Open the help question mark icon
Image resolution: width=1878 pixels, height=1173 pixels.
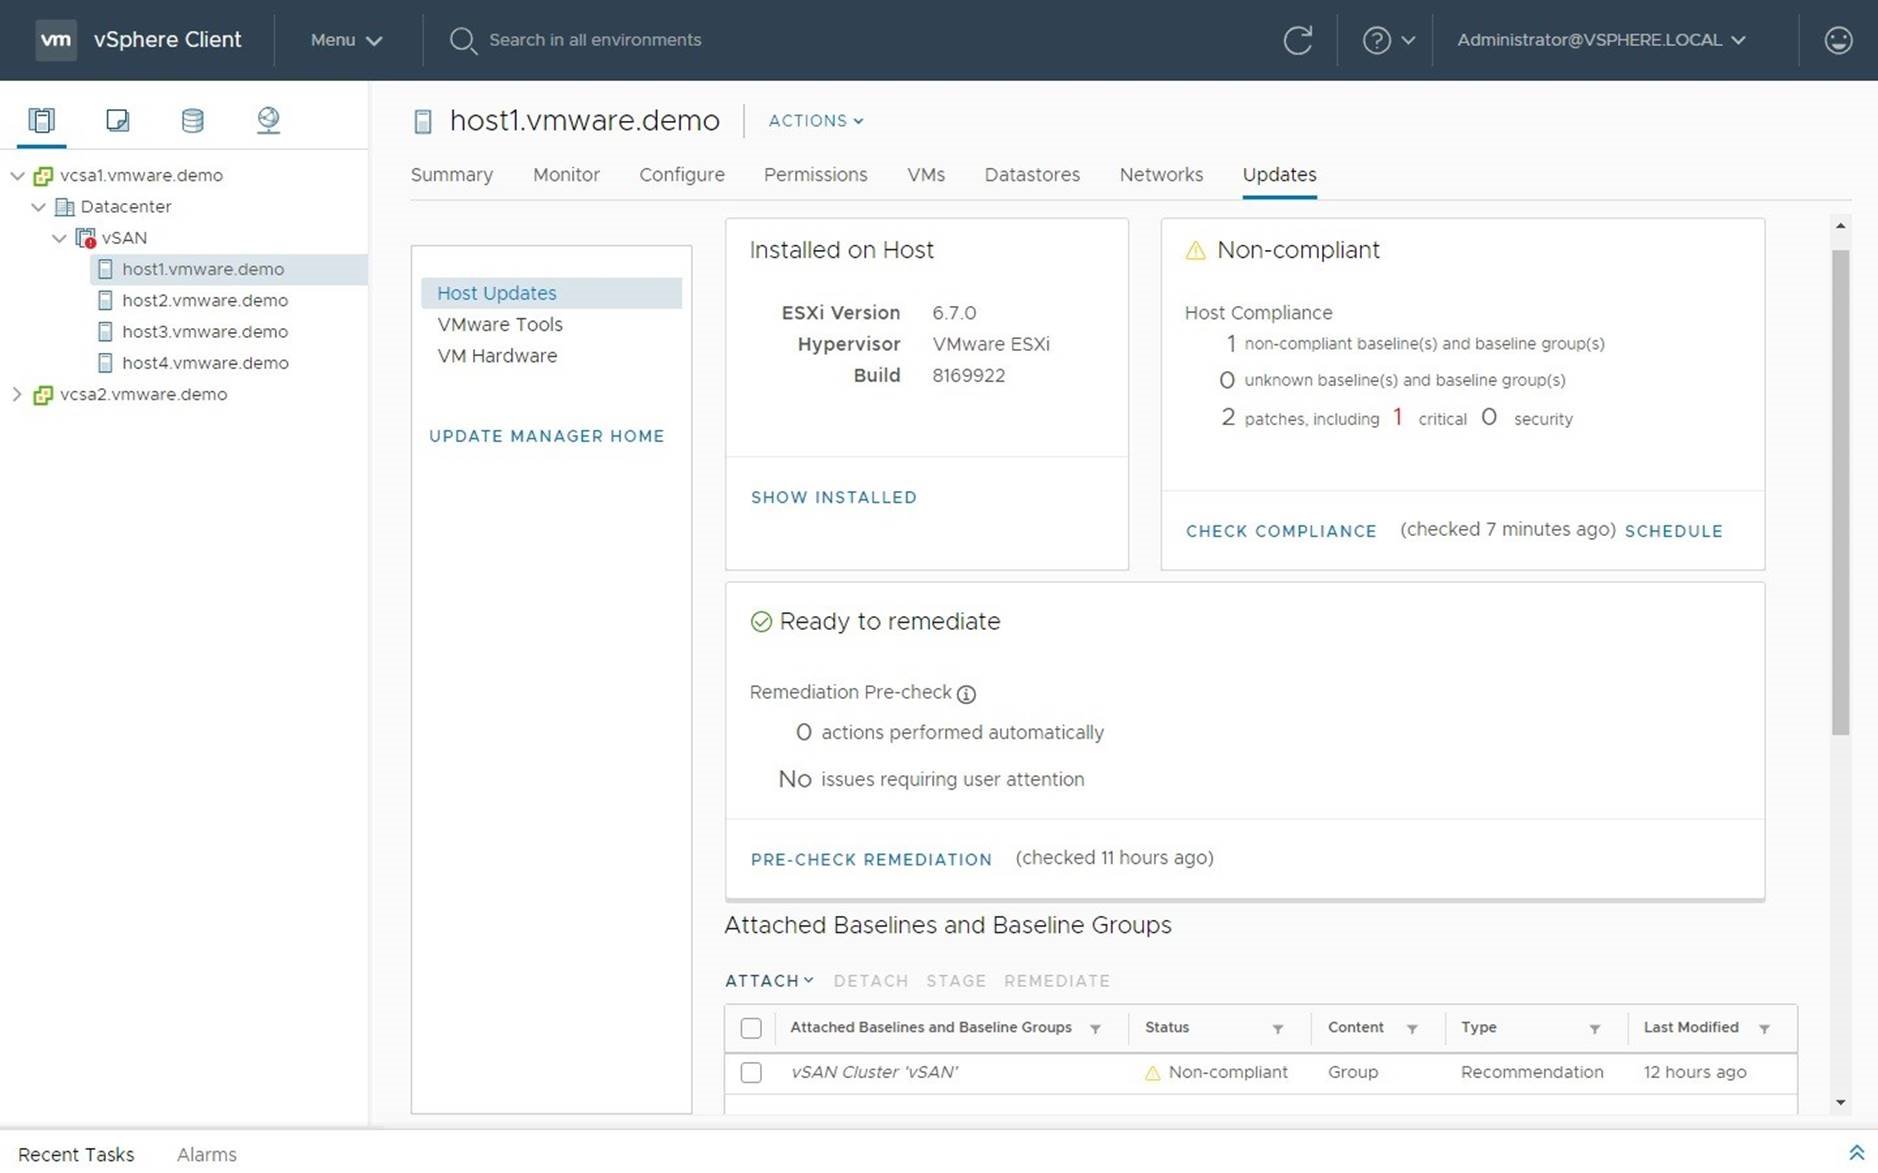point(1377,40)
